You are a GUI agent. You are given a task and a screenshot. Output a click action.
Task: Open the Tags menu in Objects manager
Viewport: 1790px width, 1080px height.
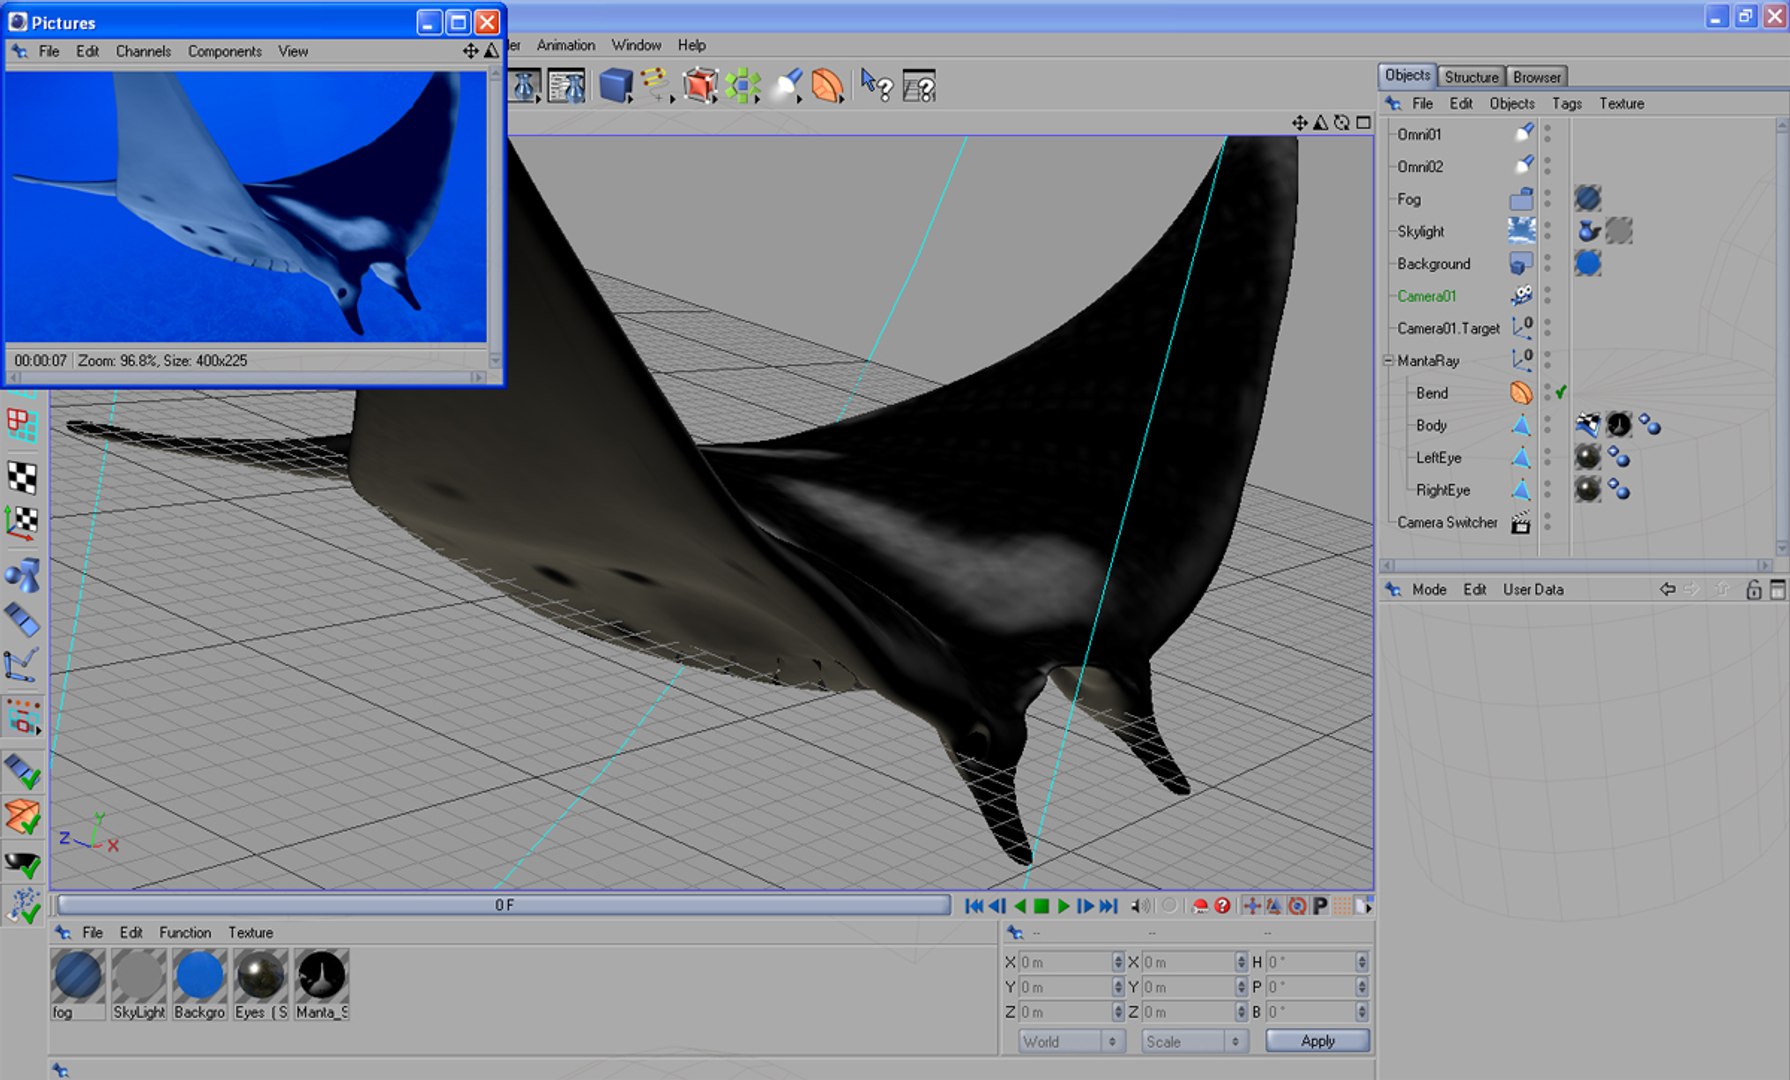pyautogui.click(x=1566, y=104)
